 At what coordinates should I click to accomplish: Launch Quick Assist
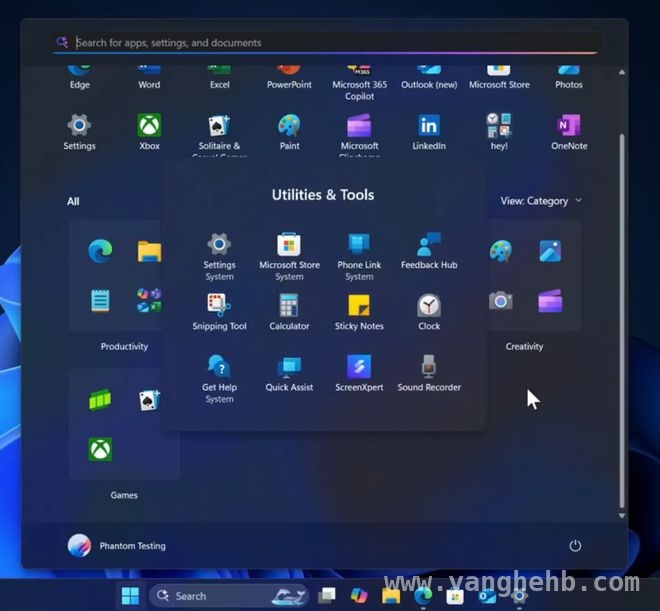pyautogui.click(x=289, y=373)
